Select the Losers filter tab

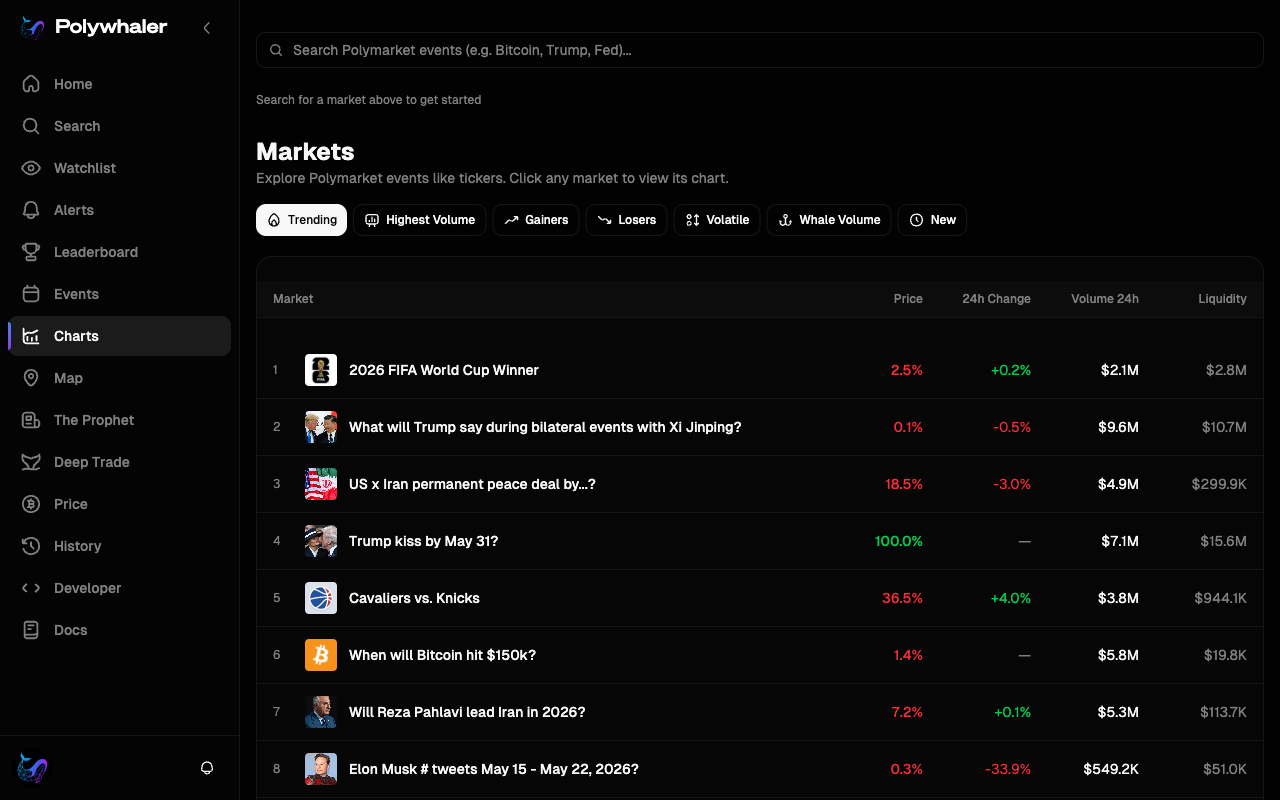coord(627,220)
